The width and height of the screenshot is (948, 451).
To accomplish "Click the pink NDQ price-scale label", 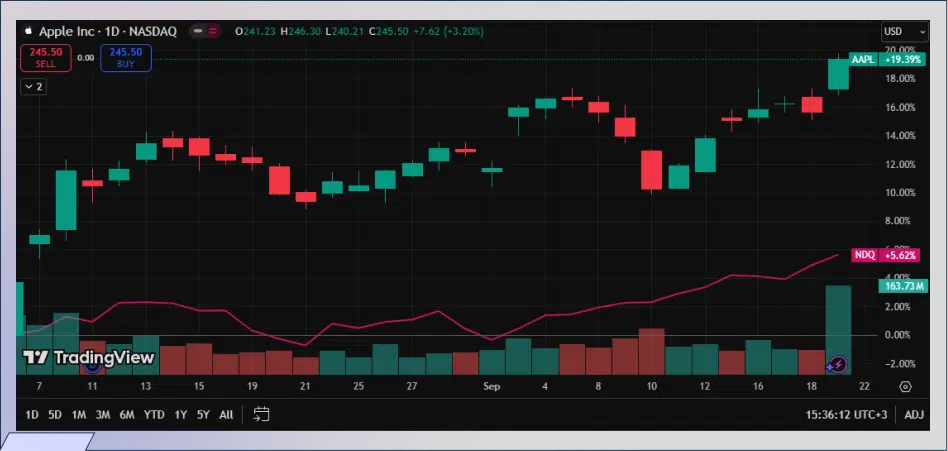I will tap(865, 255).
